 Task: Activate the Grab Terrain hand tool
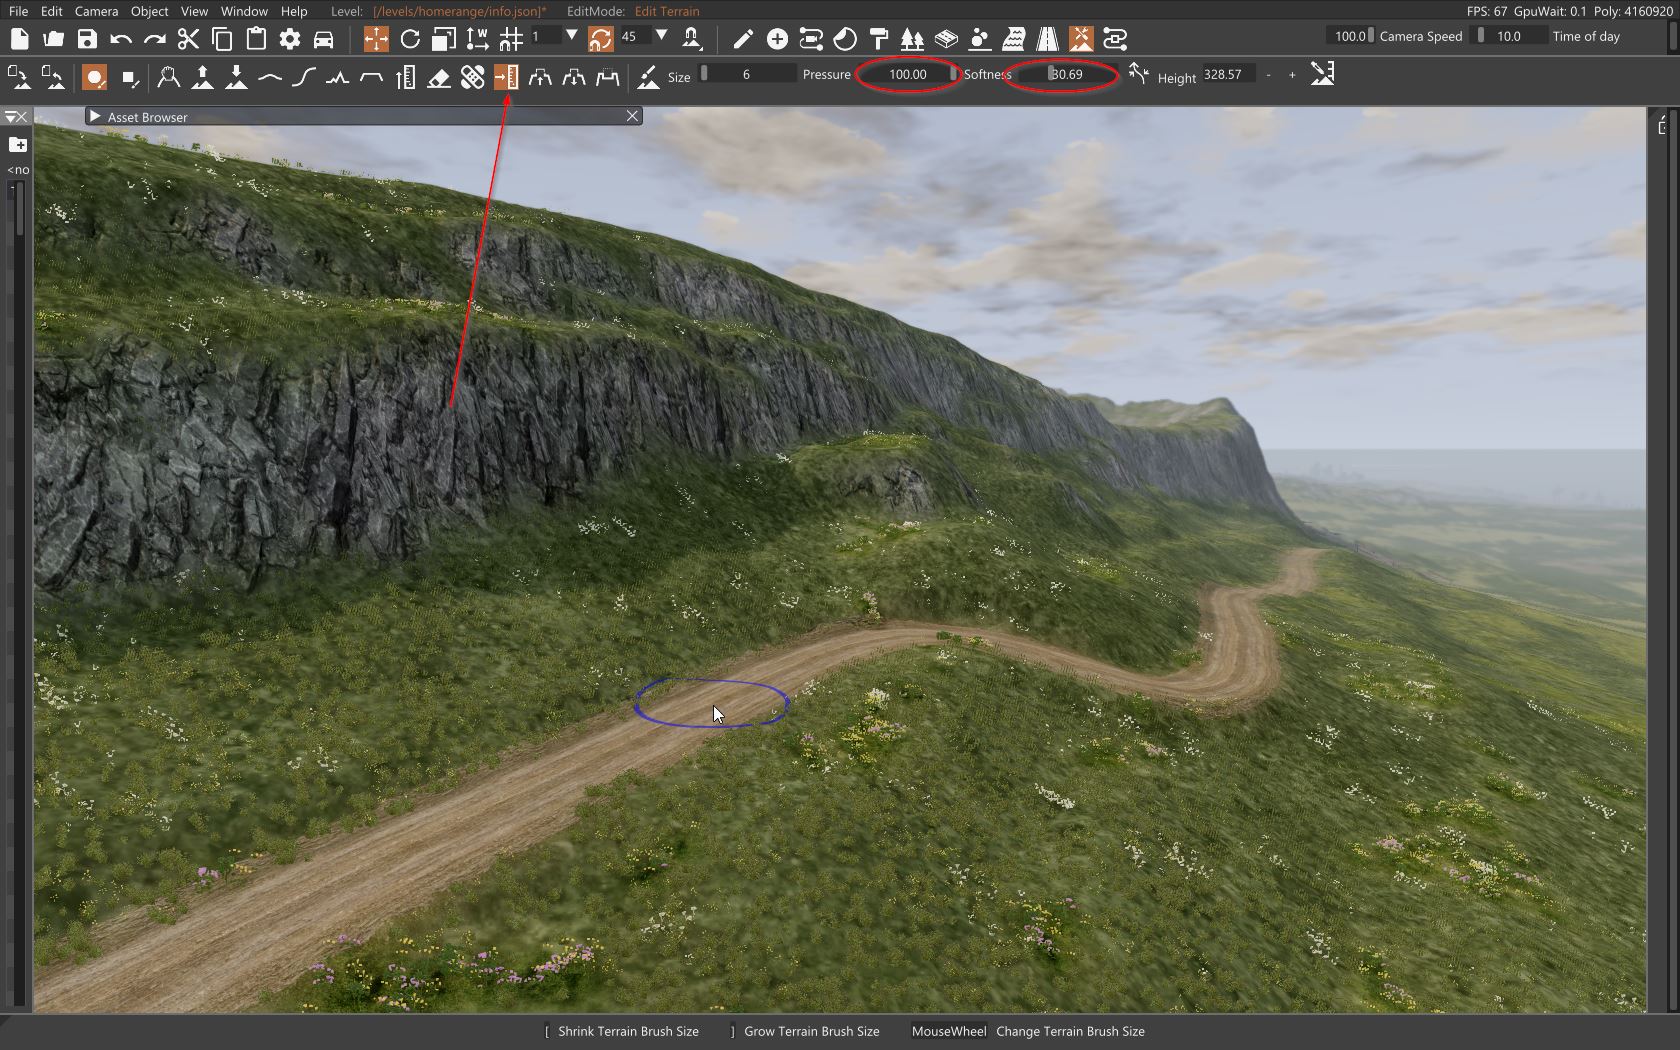[x=169, y=77]
